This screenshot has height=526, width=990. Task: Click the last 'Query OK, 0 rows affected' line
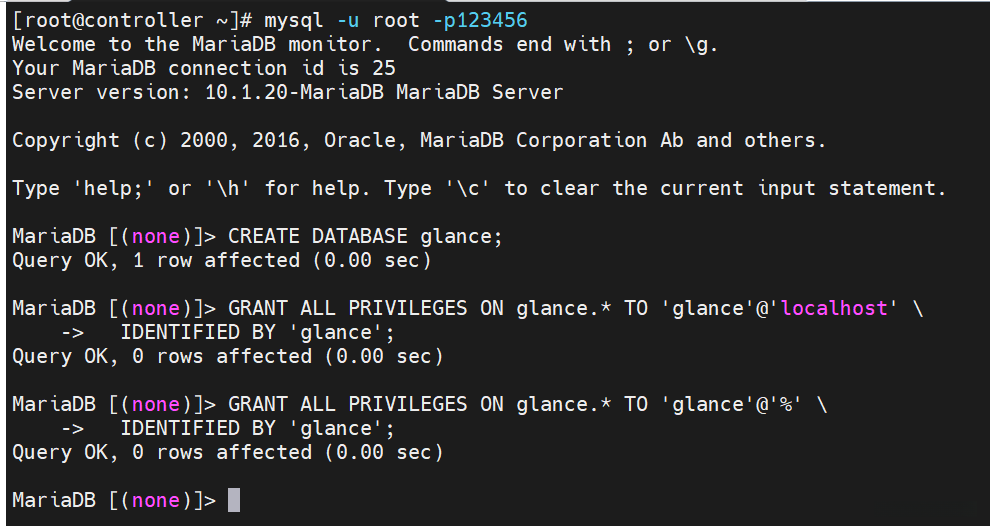click(227, 452)
